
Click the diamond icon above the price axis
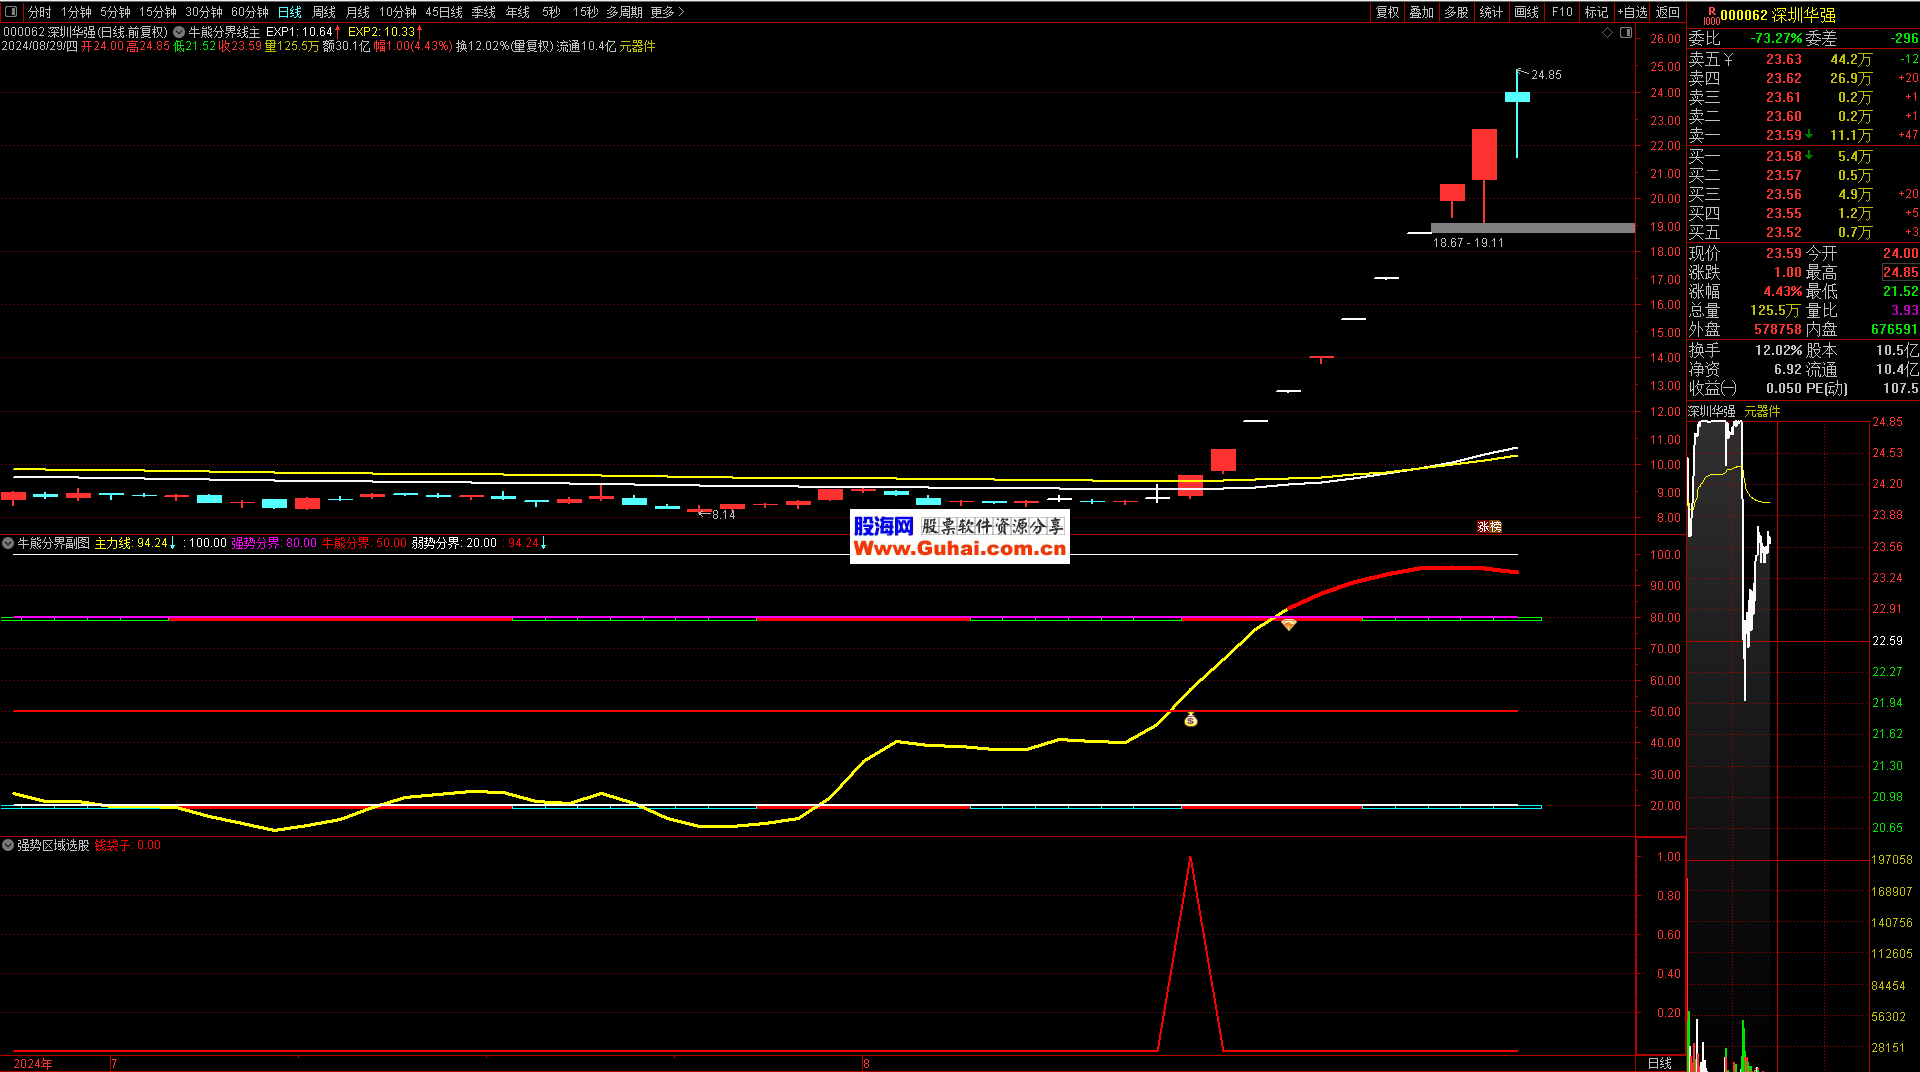[x=1608, y=33]
